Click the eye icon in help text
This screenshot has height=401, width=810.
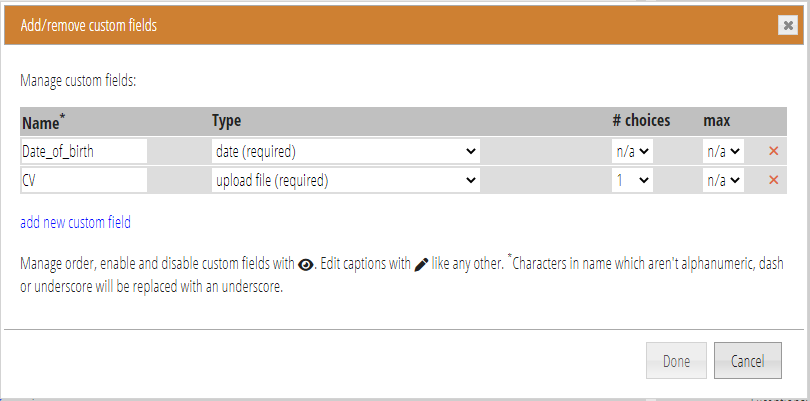tap(305, 265)
